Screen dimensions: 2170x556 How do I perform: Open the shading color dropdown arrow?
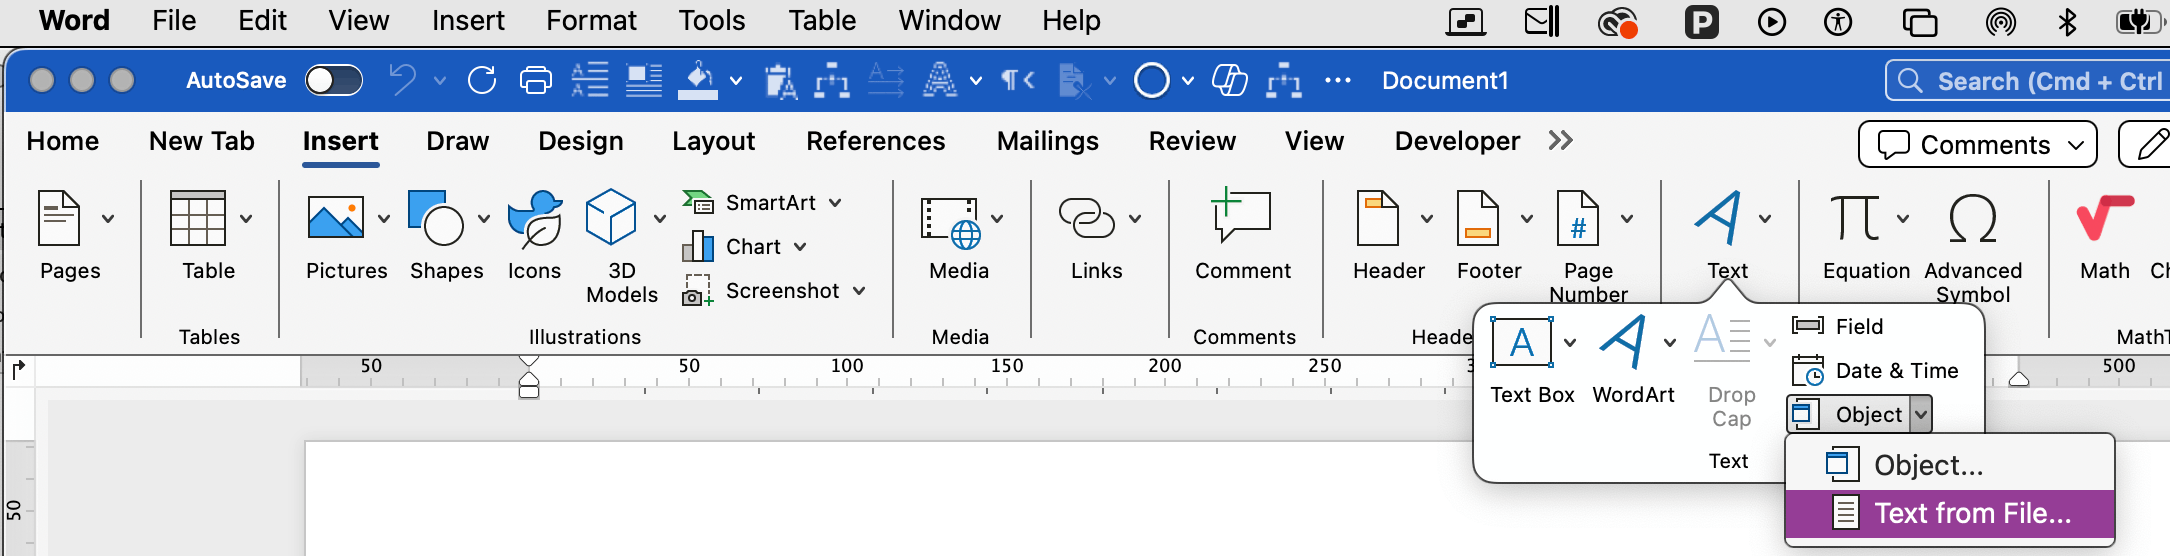click(736, 80)
